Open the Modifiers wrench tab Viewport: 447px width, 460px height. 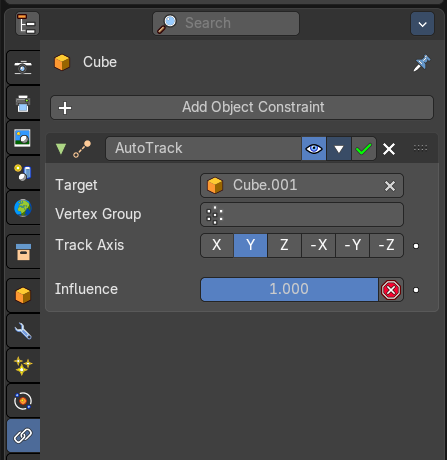(23, 331)
